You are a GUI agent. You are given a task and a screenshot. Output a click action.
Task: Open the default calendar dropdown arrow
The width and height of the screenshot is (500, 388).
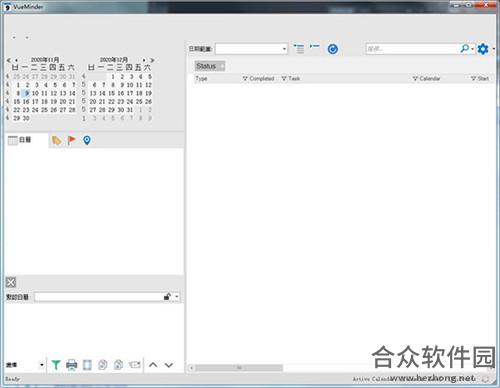177,296
